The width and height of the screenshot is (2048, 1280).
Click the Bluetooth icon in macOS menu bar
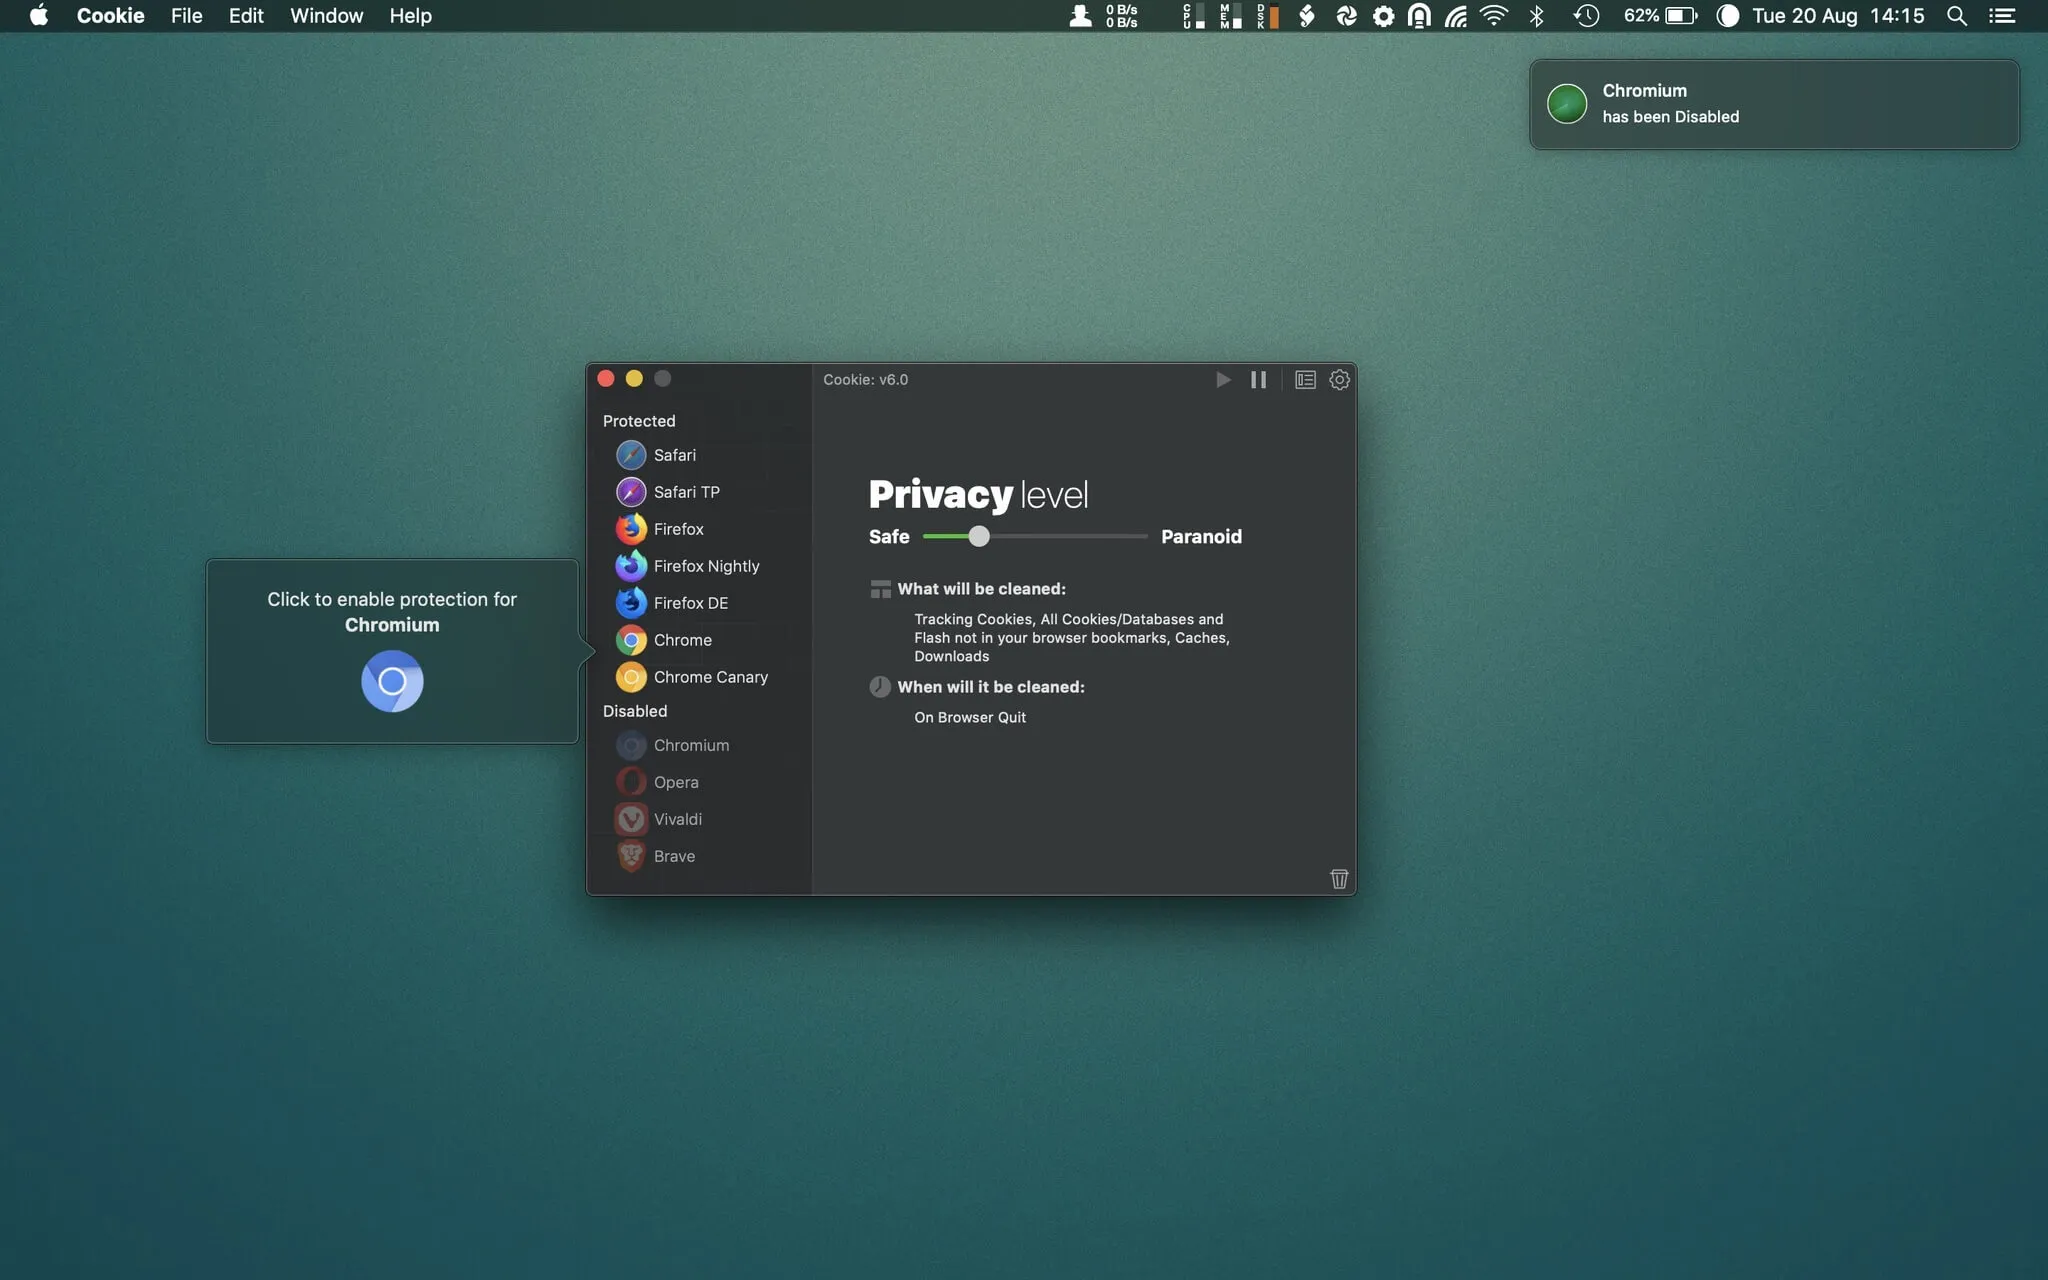click(1536, 16)
